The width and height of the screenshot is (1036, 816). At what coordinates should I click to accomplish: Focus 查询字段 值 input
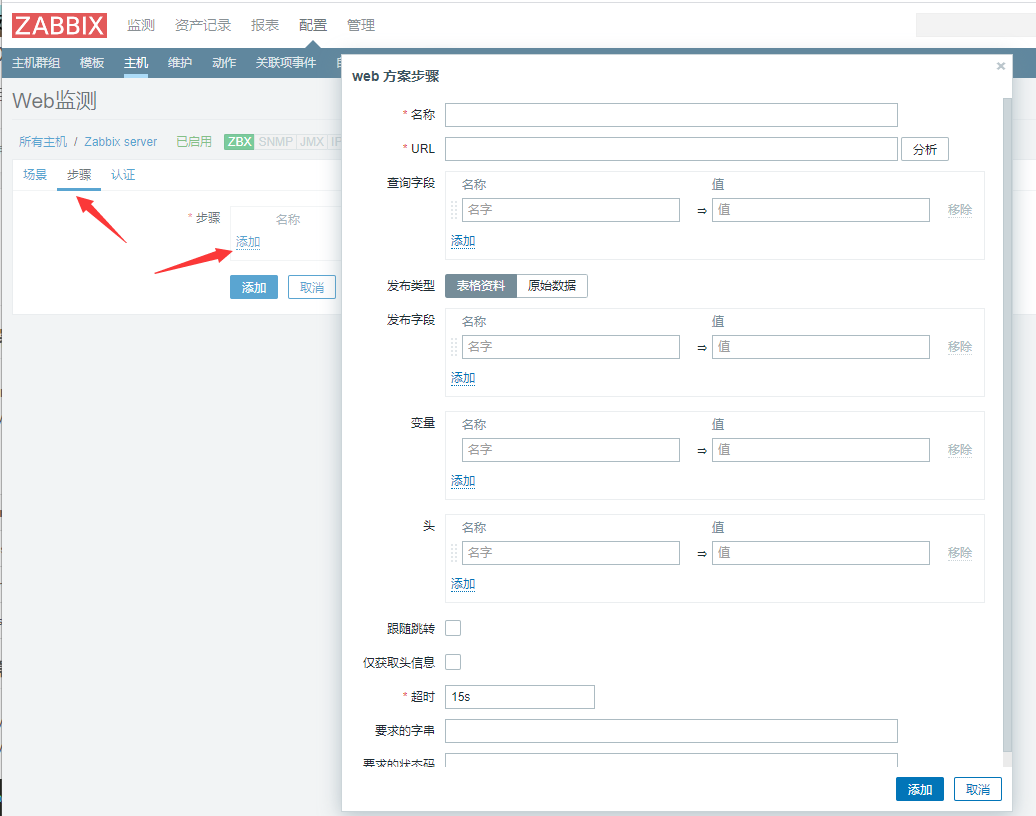tap(821, 210)
